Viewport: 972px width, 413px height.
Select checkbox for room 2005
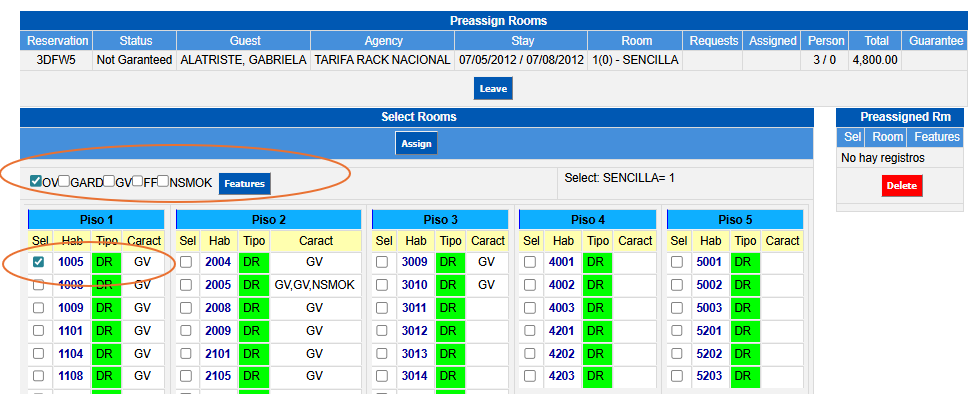(x=186, y=285)
